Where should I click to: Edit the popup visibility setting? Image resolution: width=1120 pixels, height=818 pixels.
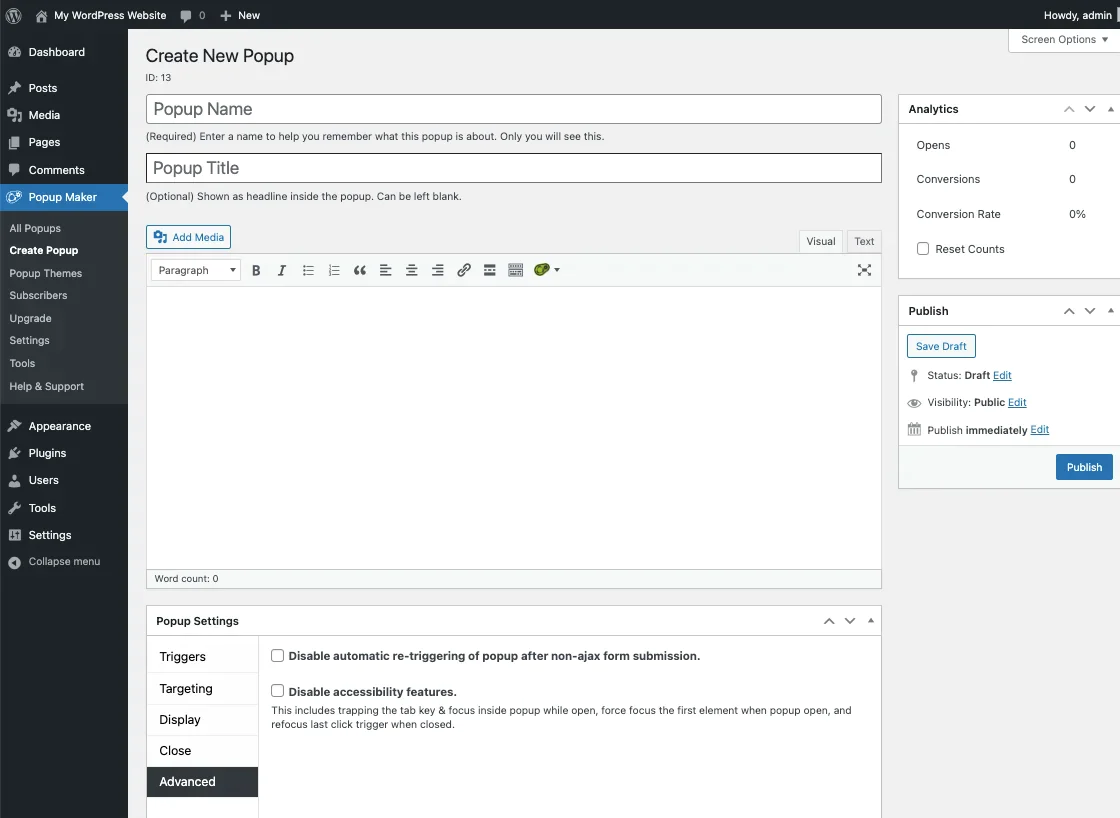(x=1017, y=402)
